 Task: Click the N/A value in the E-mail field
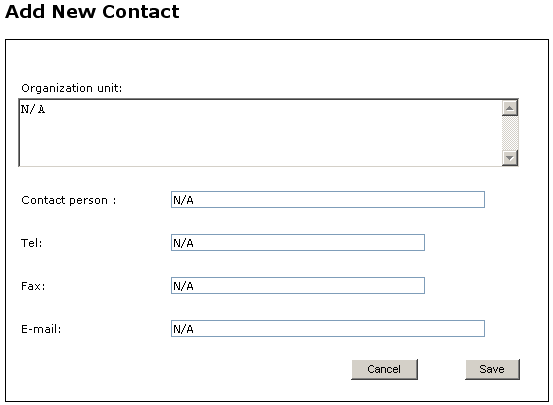click(x=183, y=329)
